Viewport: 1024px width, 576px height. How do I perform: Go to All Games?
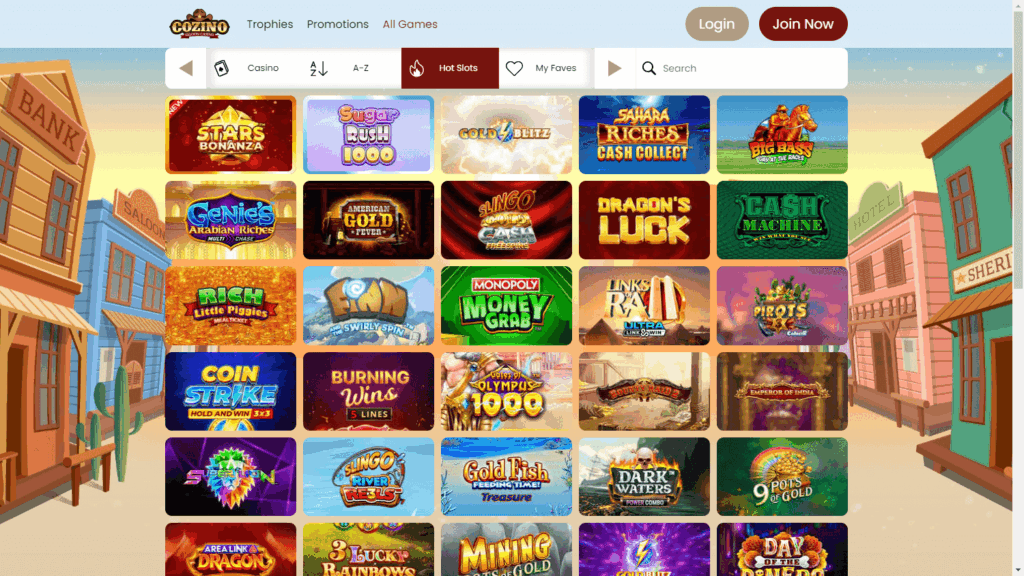410,24
